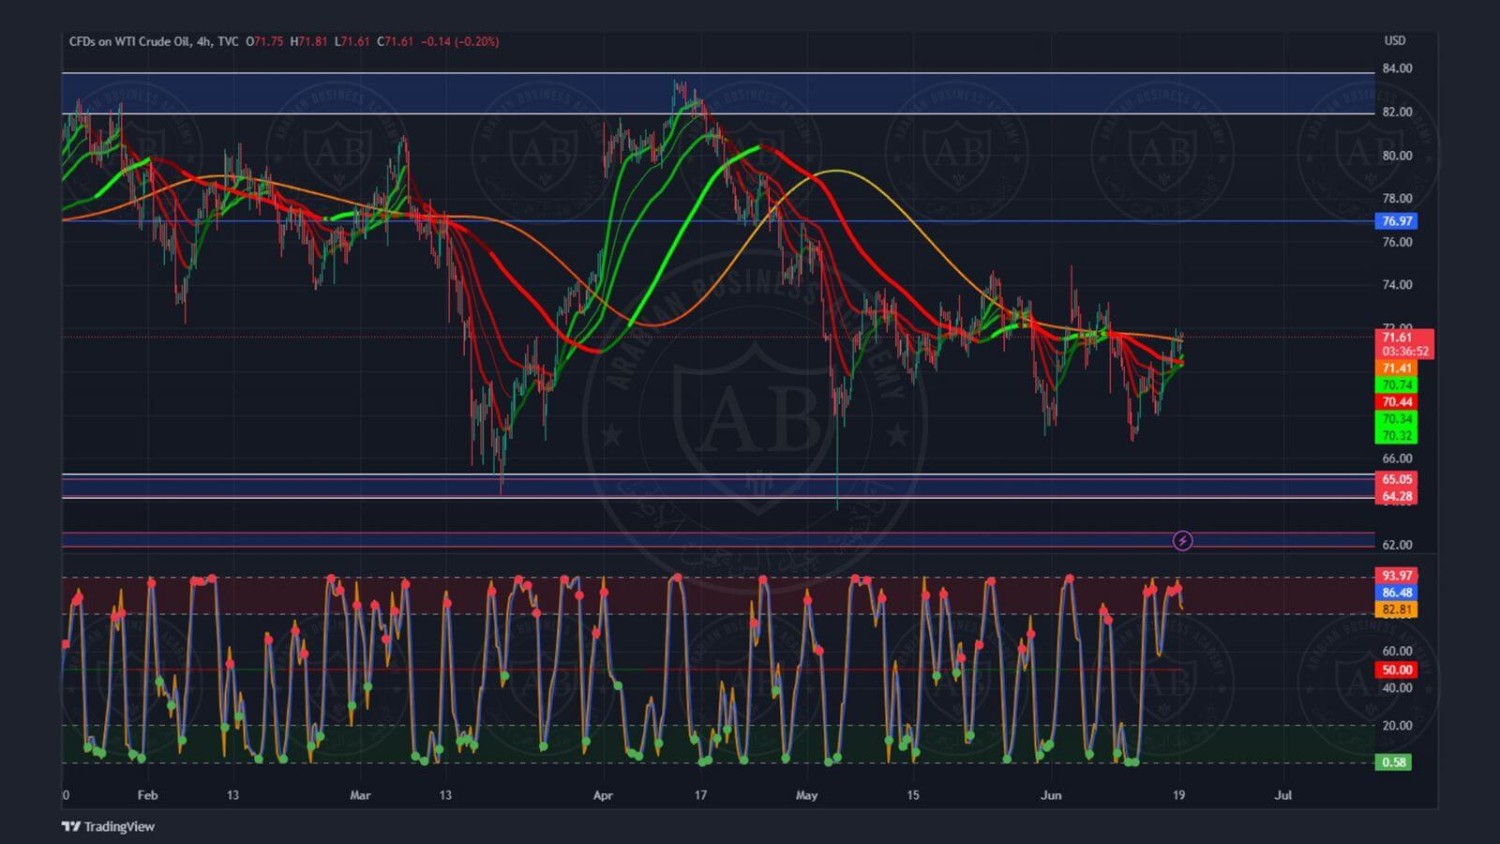Select the blue 86.48 oscillator label
Viewport: 1500px width, 844px height.
pos(1396,593)
